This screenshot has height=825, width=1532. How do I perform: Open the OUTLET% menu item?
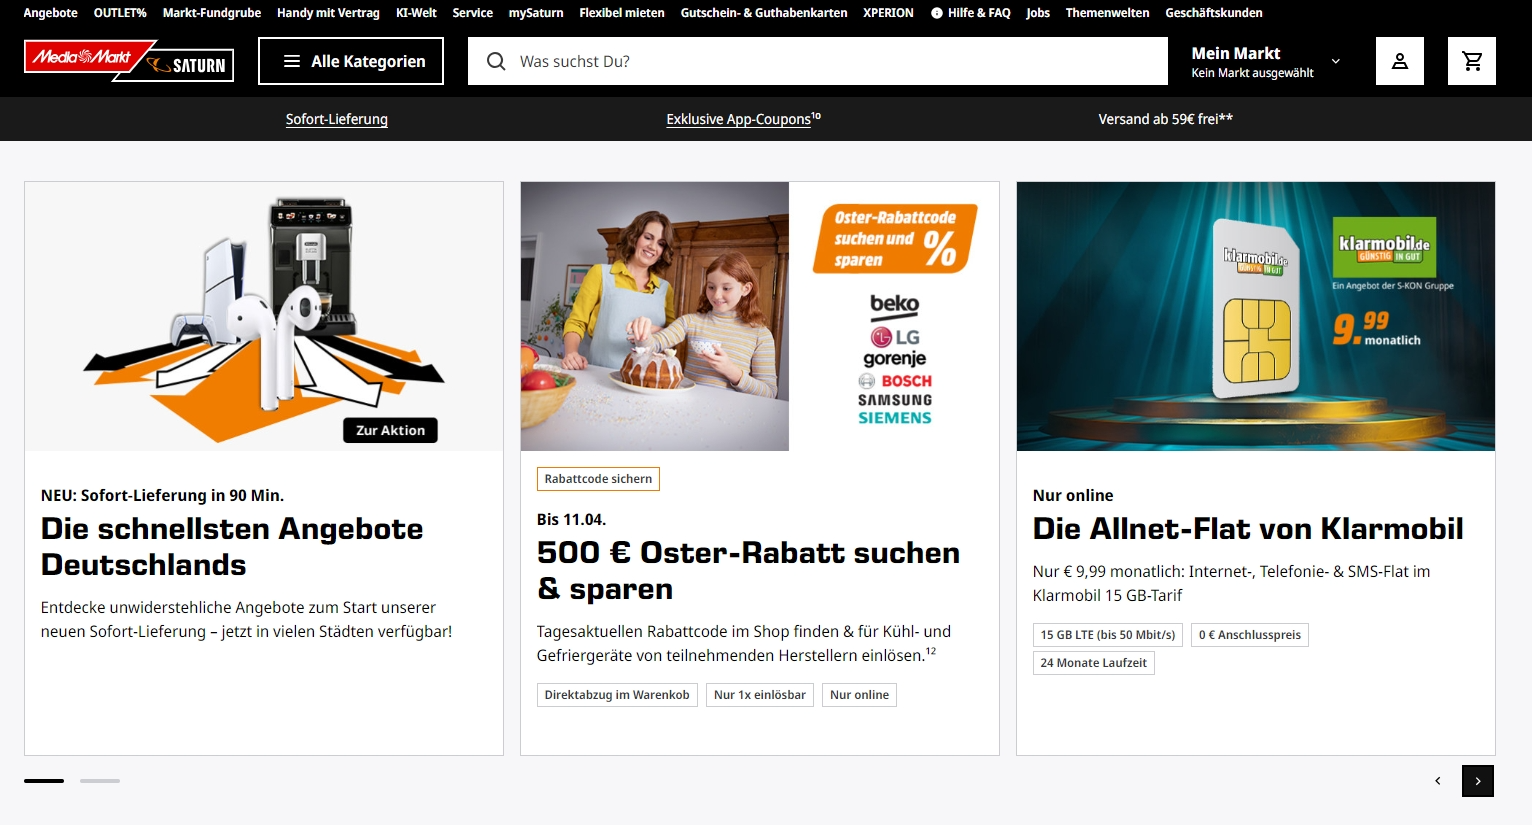(120, 13)
